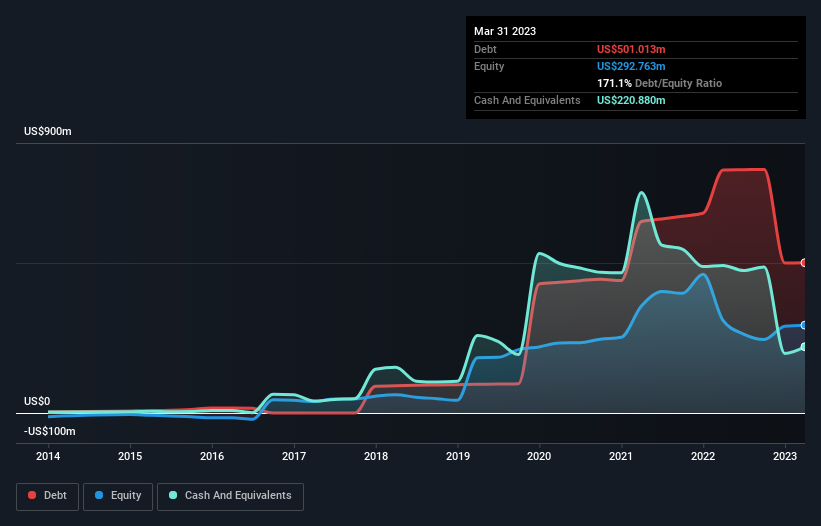Click the US$0 y-axis label
The width and height of the screenshot is (821, 526).
(37, 401)
